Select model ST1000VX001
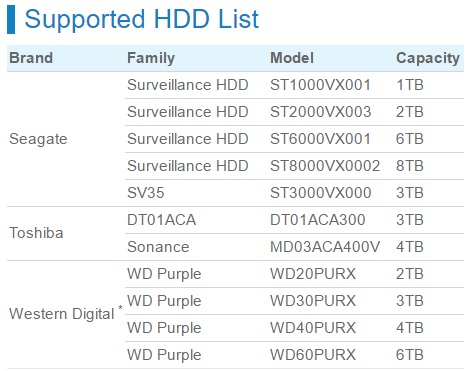 pos(320,85)
